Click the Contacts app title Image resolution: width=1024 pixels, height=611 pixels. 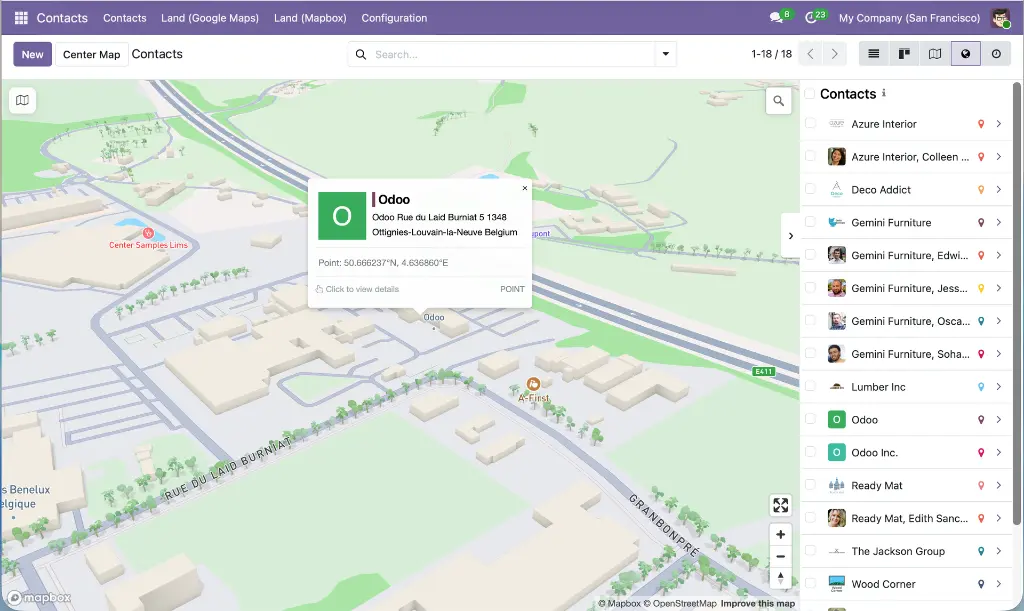pos(62,18)
